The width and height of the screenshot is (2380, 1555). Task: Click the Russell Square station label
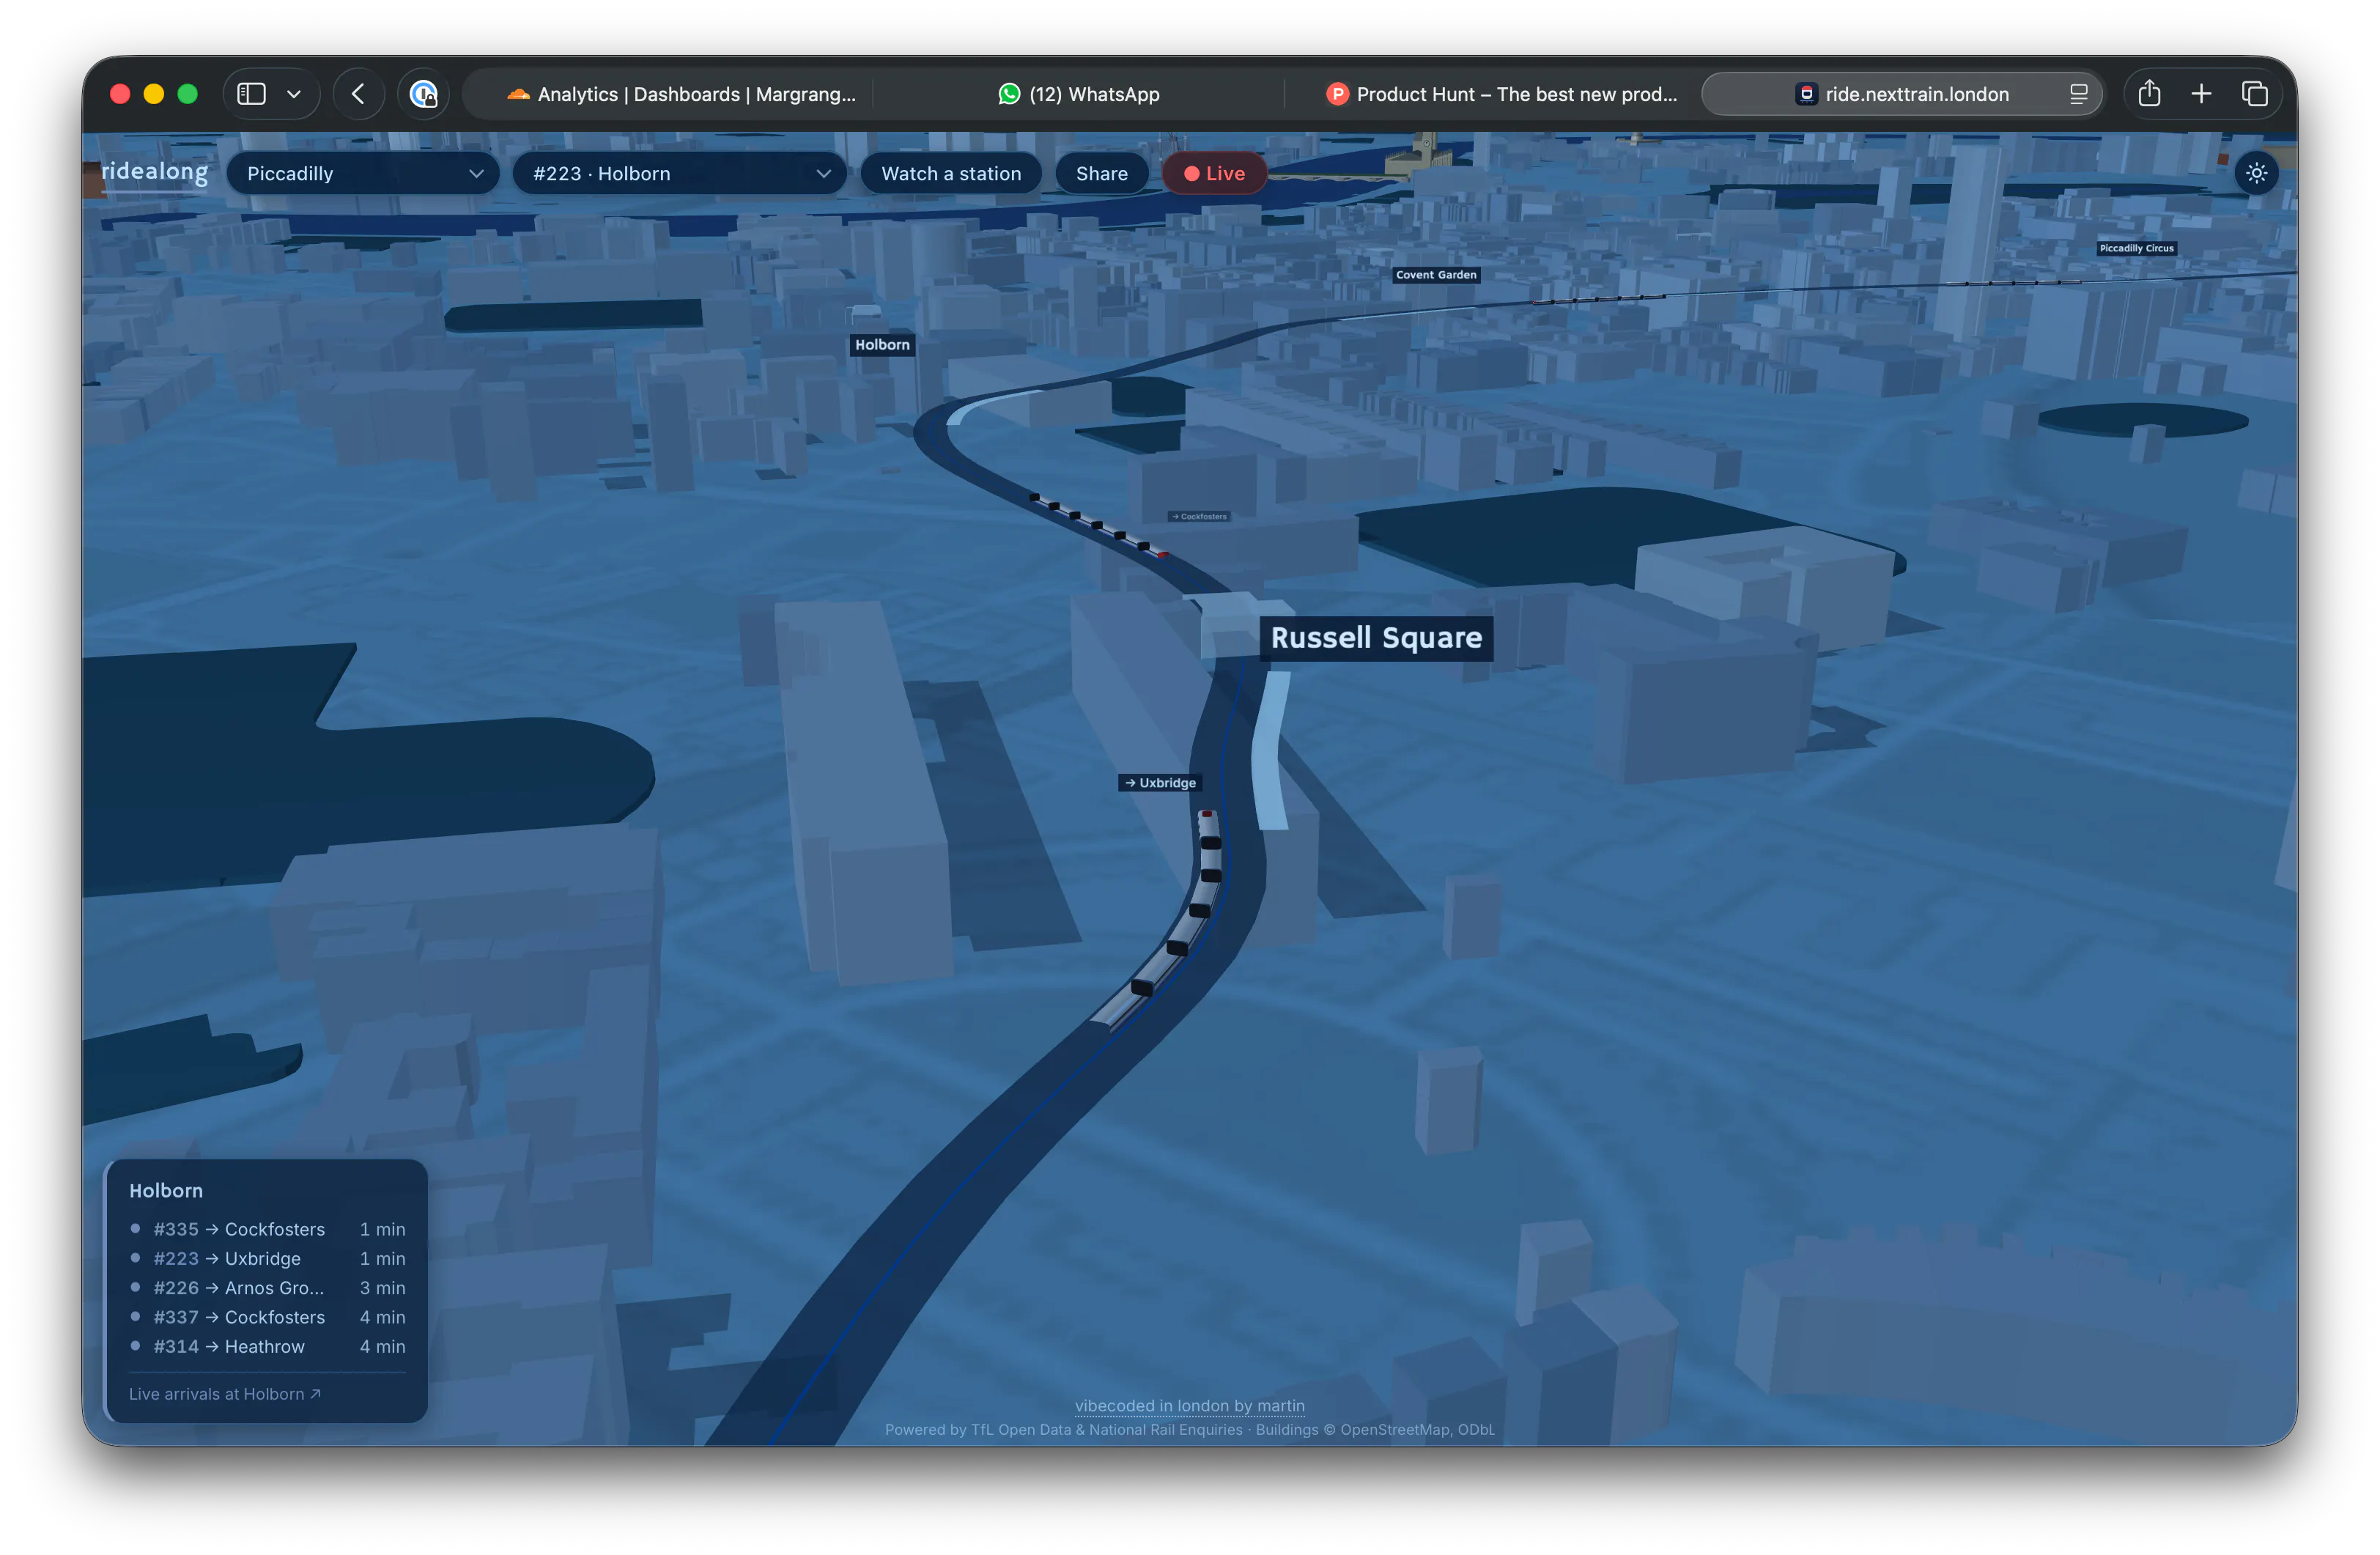click(1376, 638)
